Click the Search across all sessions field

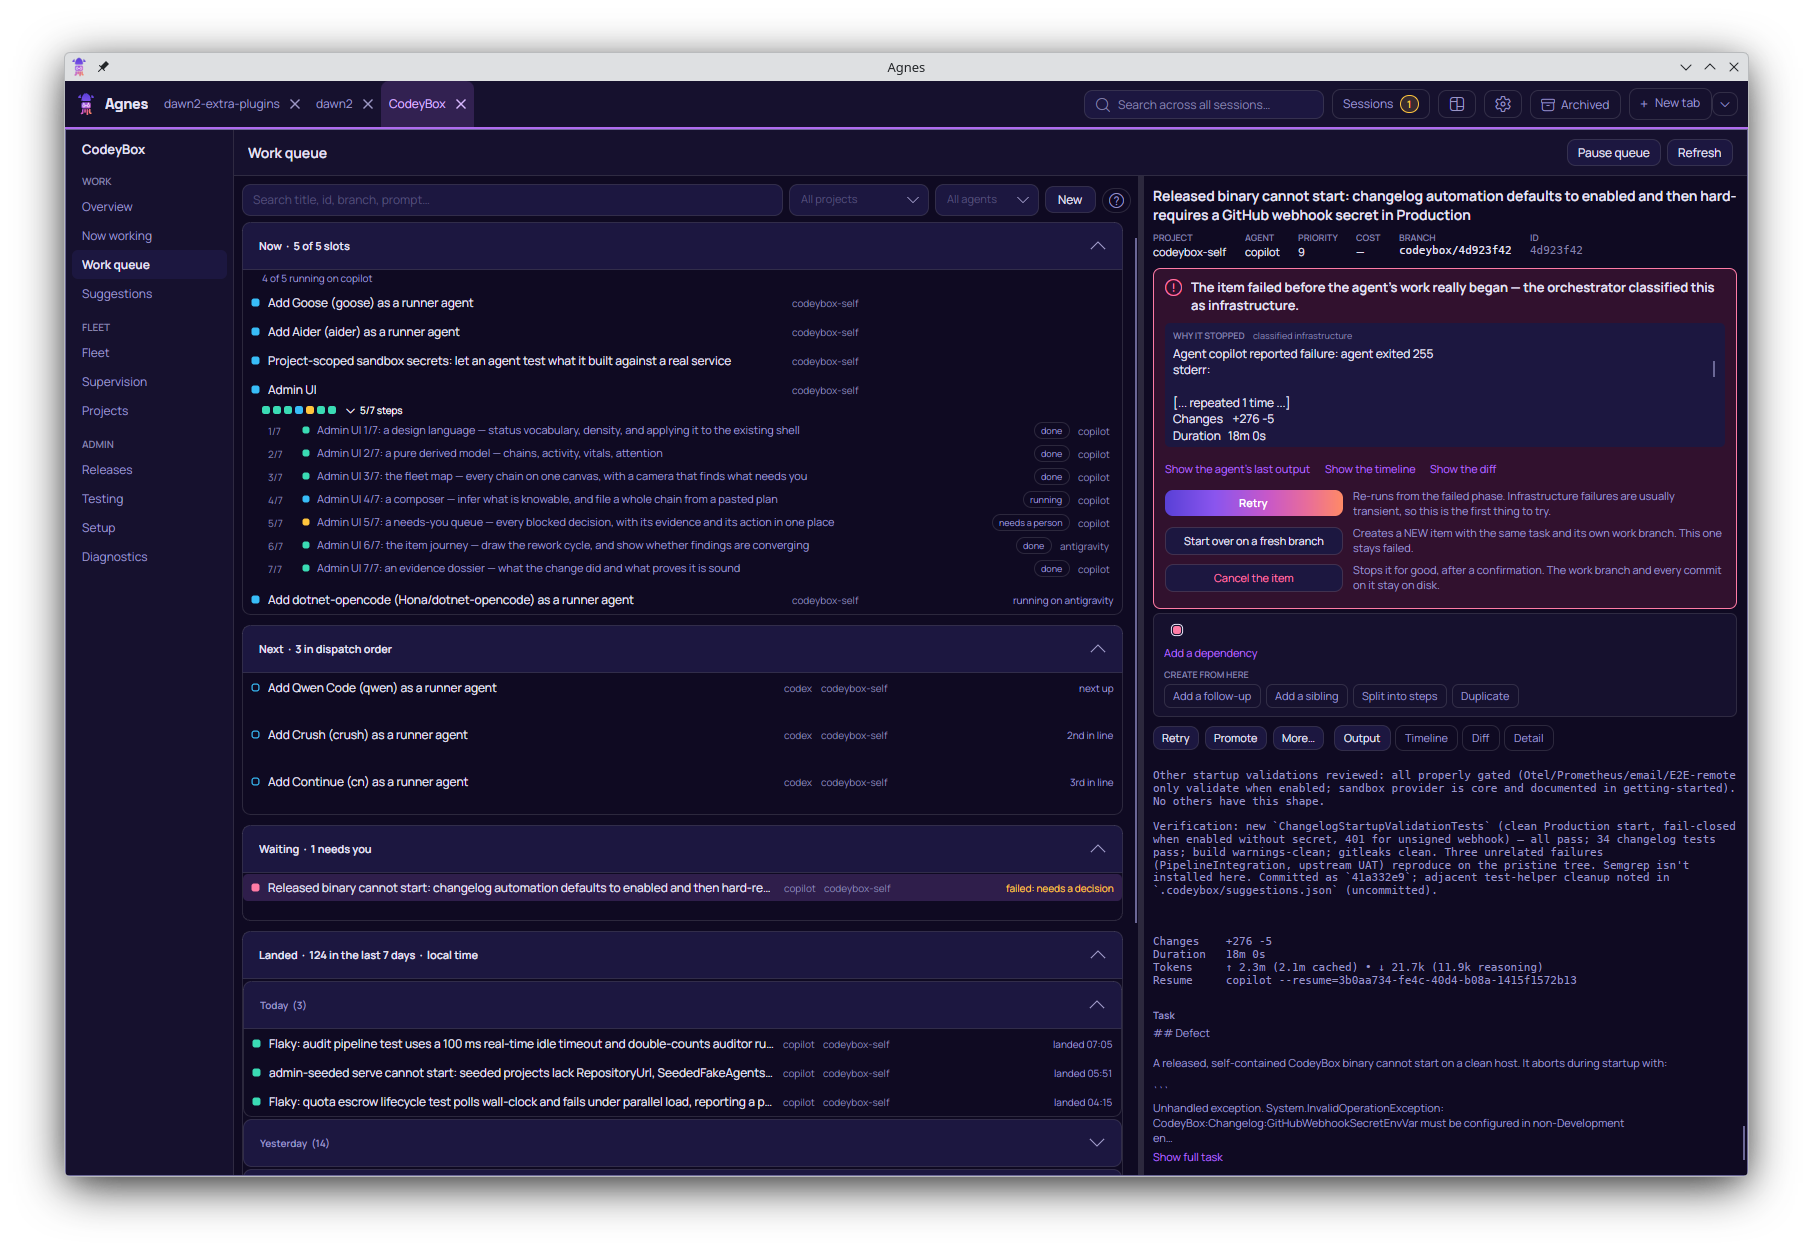tap(1203, 104)
